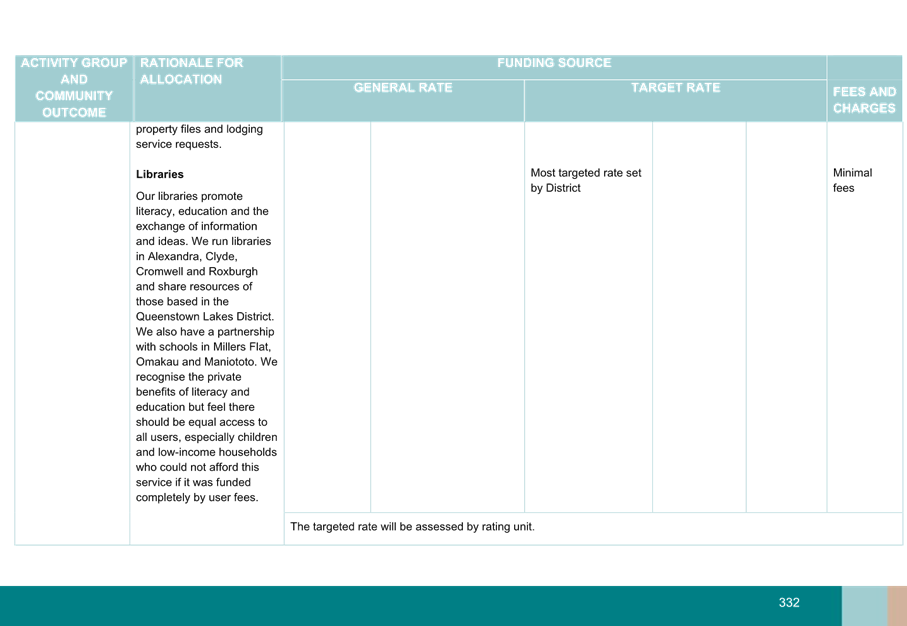Click the bold Libraries heading
The height and width of the screenshot is (626, 907).
(x=160, y=174)
